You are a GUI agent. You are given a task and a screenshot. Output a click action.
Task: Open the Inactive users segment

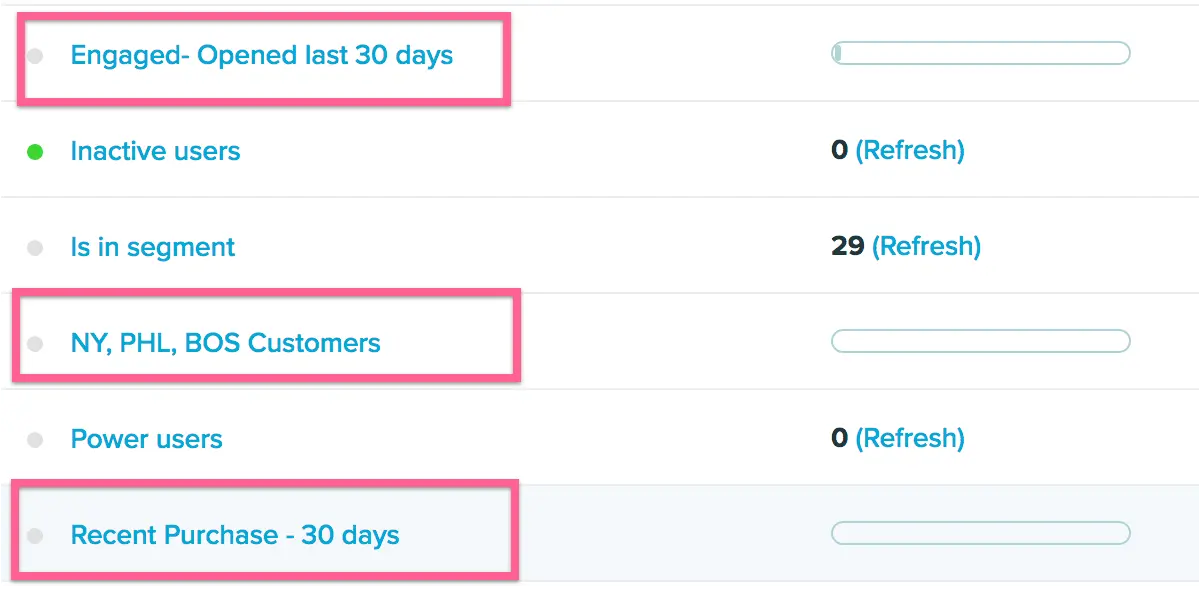tap(155, 151)
